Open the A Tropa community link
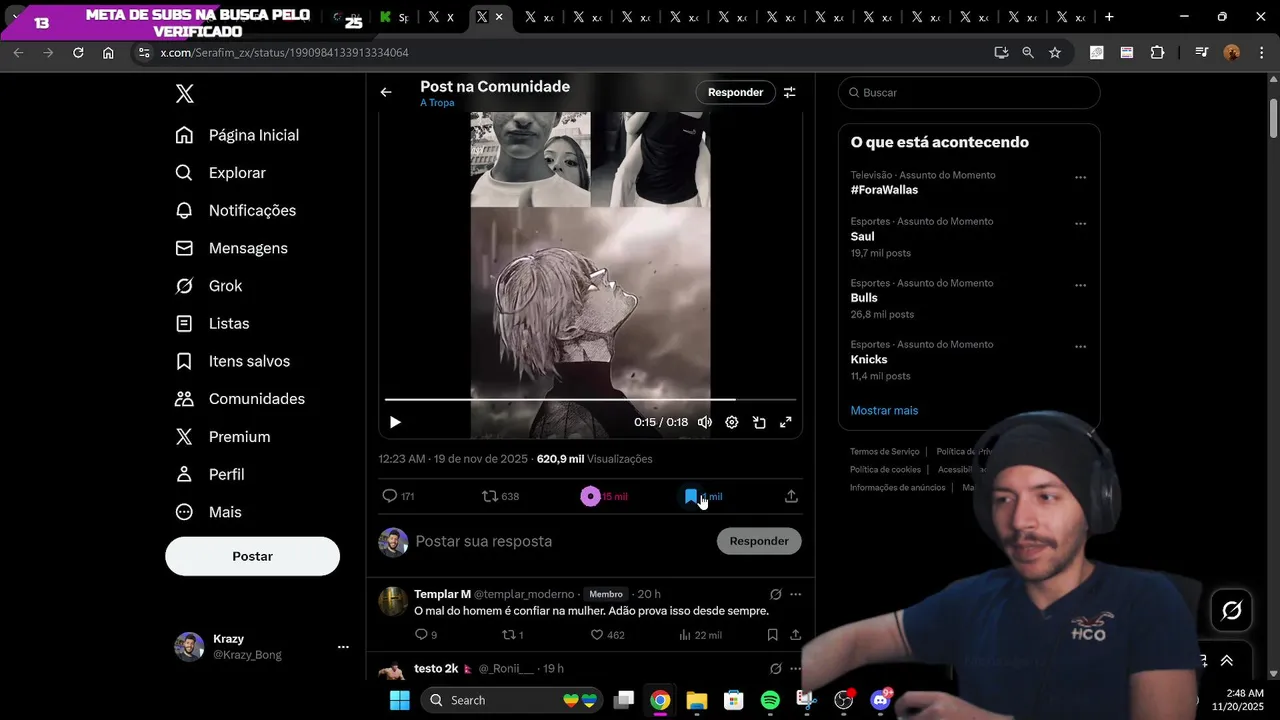 tap(437, 103)
